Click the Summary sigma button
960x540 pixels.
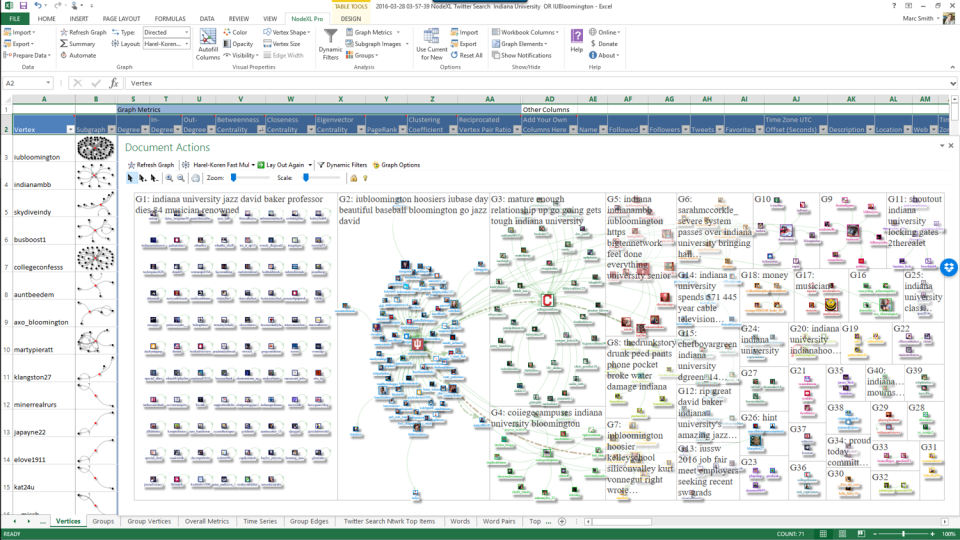[77, 44]
